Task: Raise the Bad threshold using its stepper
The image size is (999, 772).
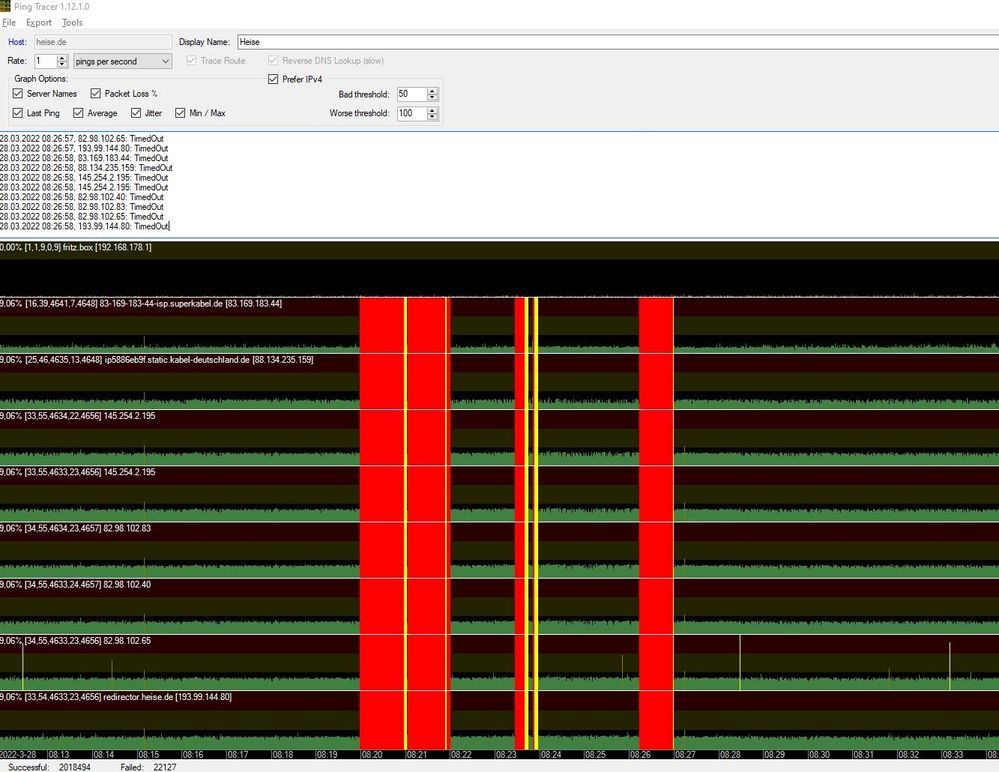Action: point(430,90)
